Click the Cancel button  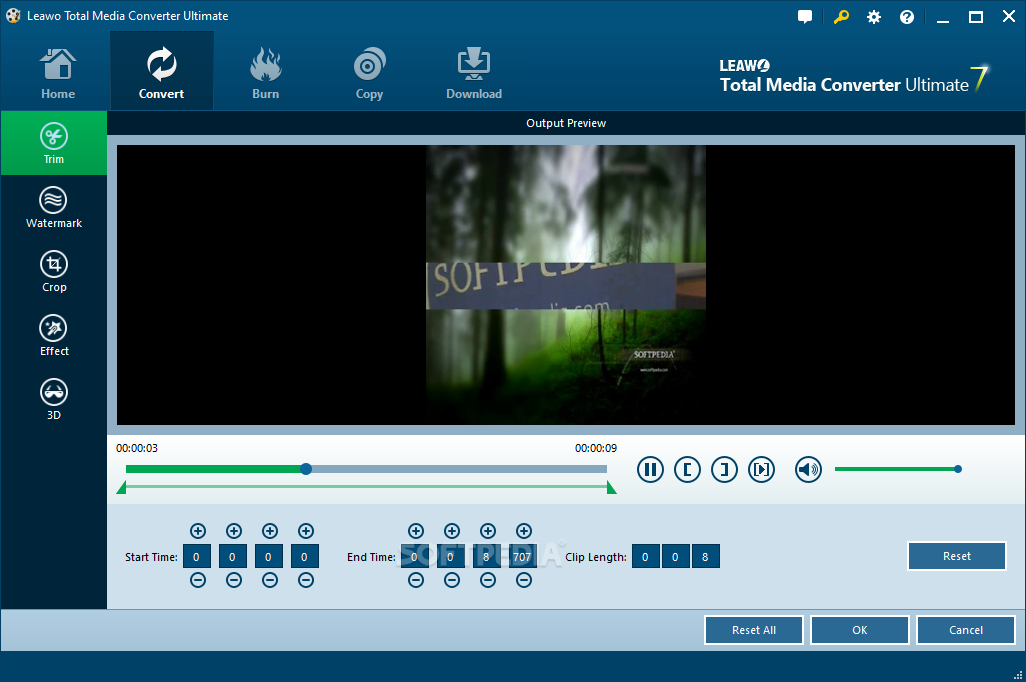point(966,630)
